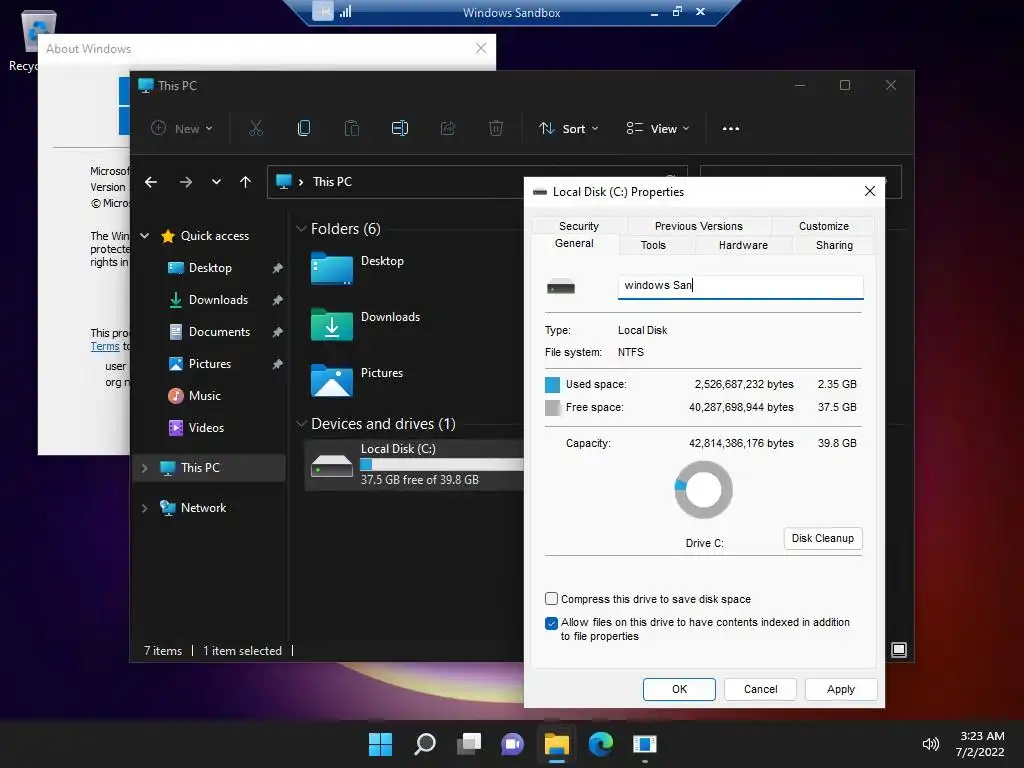Click the clock and date in taskbar
The image size is (1024, 768).
coord(982,744)
